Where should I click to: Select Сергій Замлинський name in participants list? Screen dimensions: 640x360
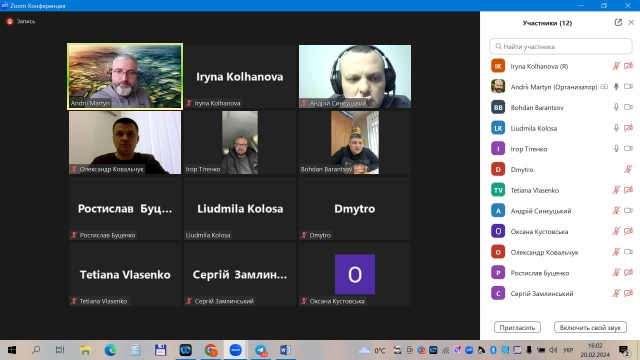pos(542,293)
